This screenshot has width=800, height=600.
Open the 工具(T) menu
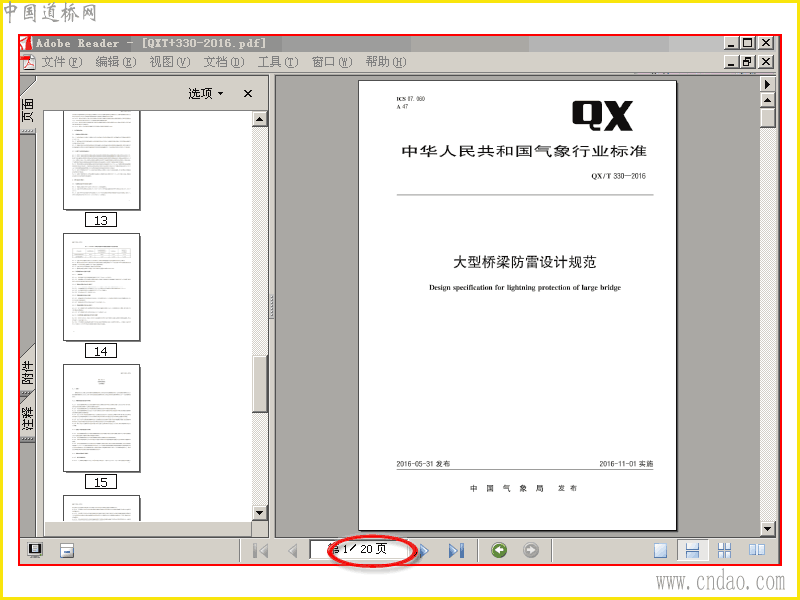tap(278, 62)
